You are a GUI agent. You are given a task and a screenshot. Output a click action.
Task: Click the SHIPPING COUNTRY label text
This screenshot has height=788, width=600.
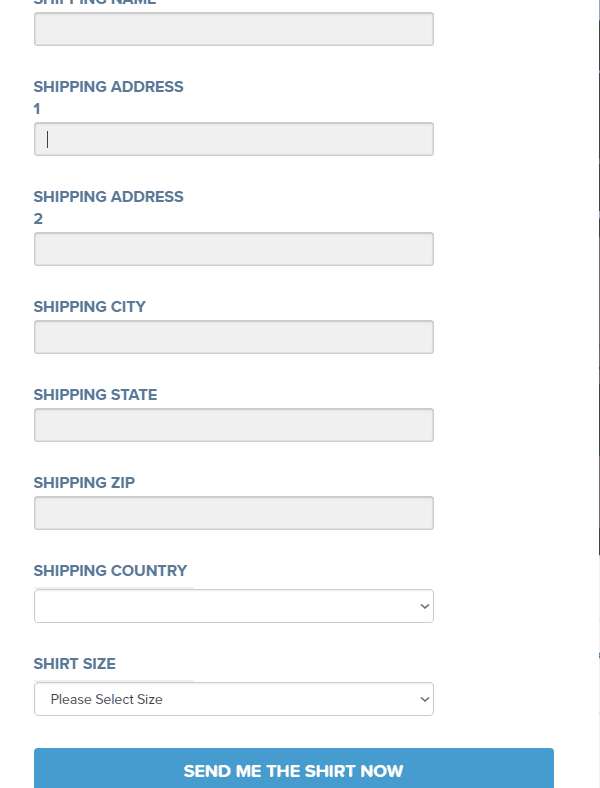tap(110, 570)
